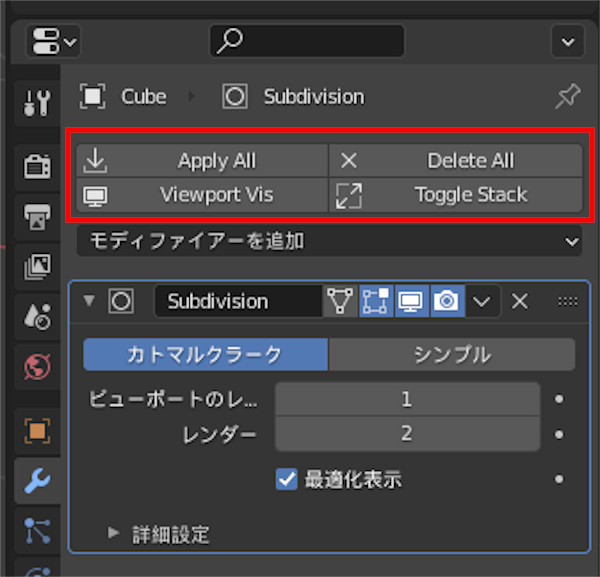Open the Object properties tab

(x=37, y=431)
